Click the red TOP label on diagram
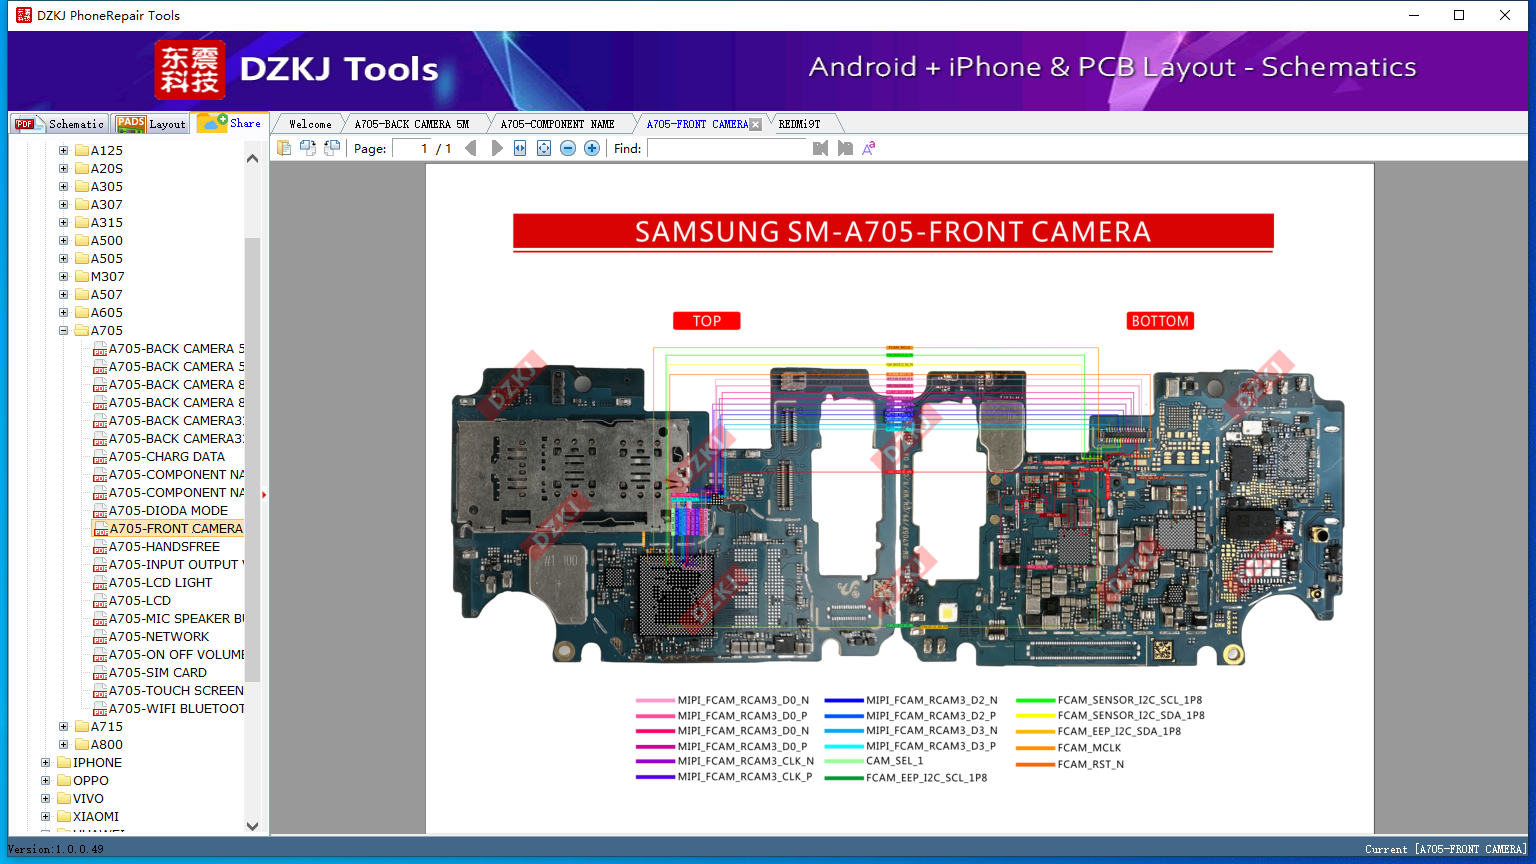The height and width of the screenshot is (864, 1536). point(707,321)
